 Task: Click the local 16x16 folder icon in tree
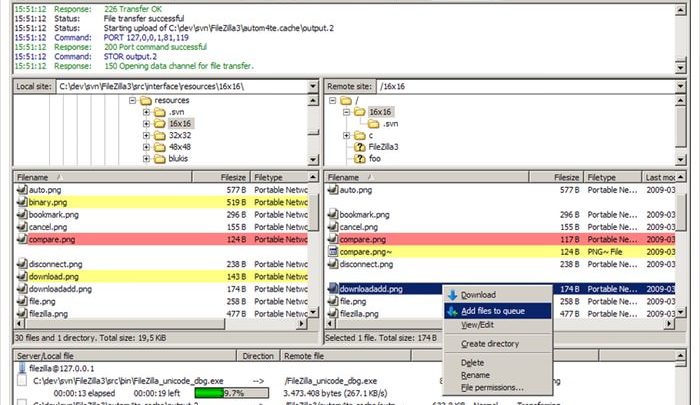tap(160, 124)
